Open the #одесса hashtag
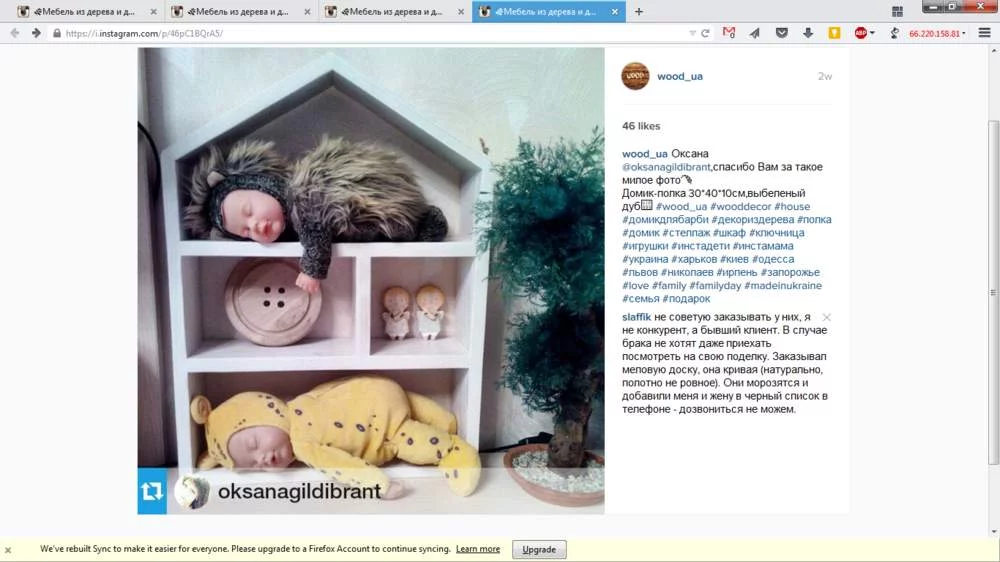This screenshot has height=562, width=1000. [x=773, y=259]
